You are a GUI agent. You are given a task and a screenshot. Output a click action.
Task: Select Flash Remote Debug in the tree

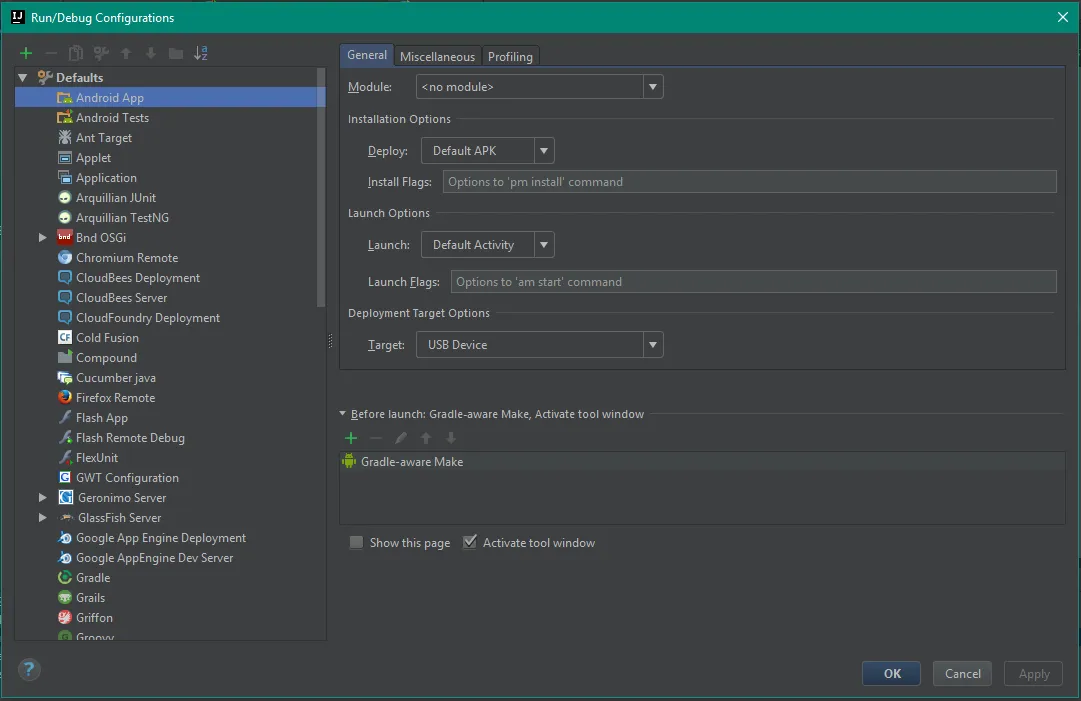(130, 437)
